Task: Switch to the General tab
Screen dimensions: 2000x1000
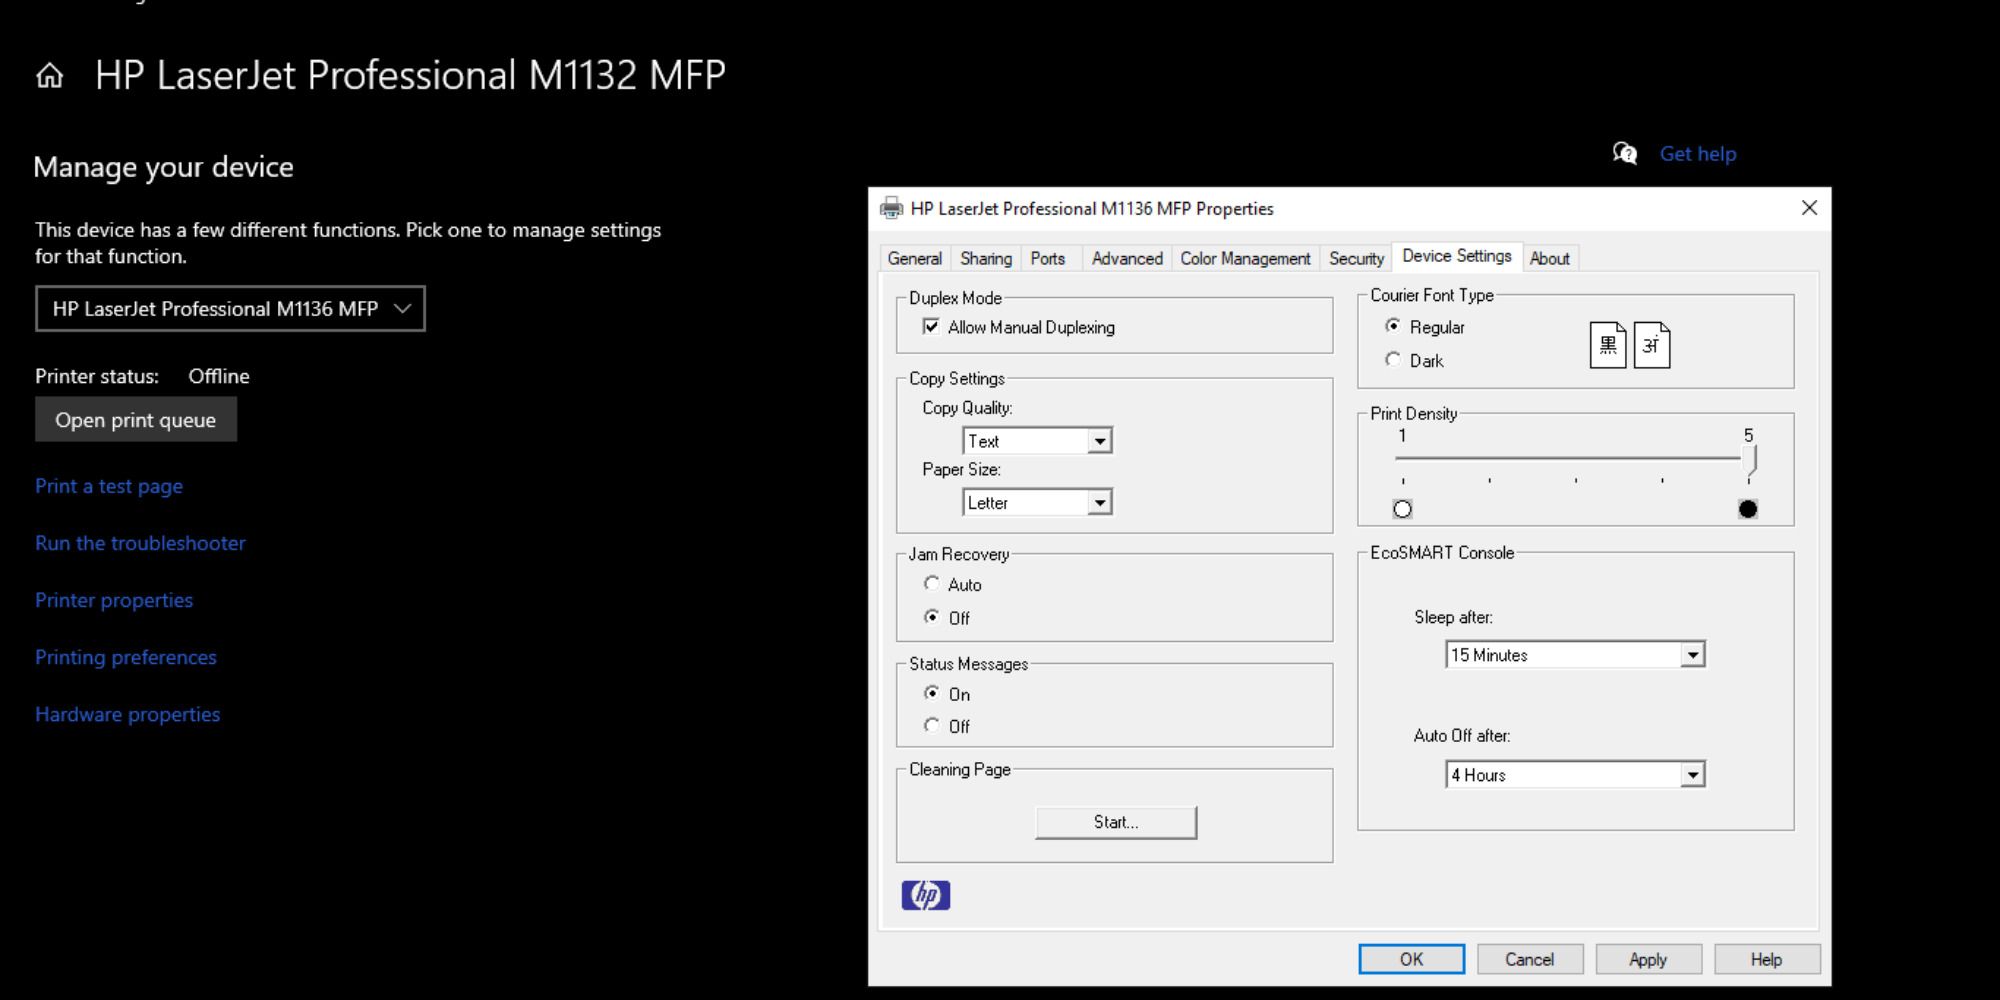Action: 915,258
